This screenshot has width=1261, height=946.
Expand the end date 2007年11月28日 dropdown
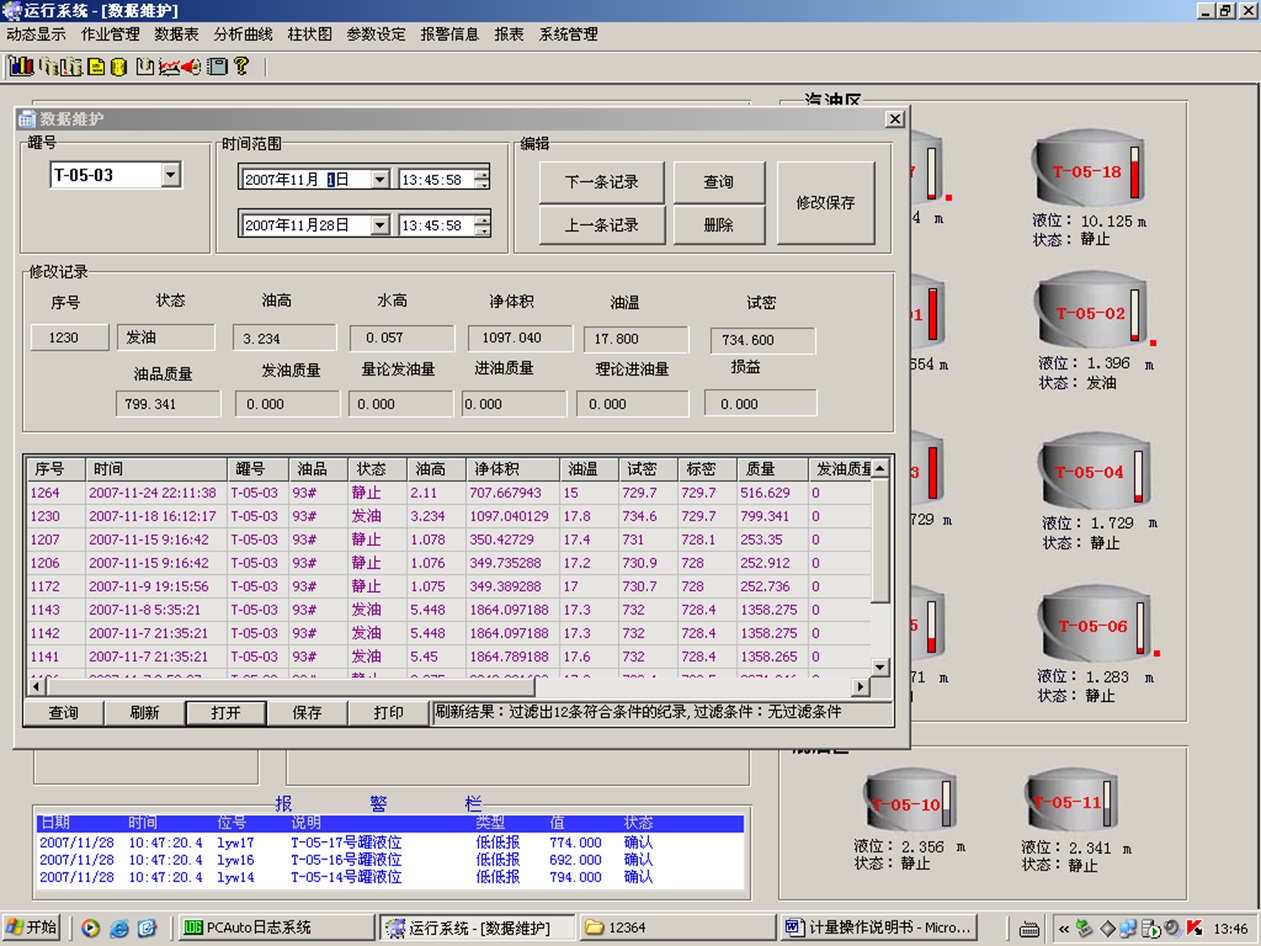pos(380,226)
